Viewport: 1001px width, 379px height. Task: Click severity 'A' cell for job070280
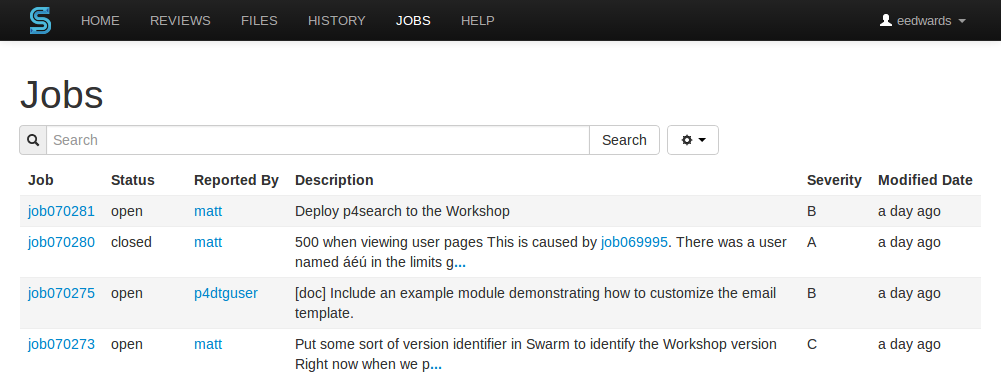point(811,242)
